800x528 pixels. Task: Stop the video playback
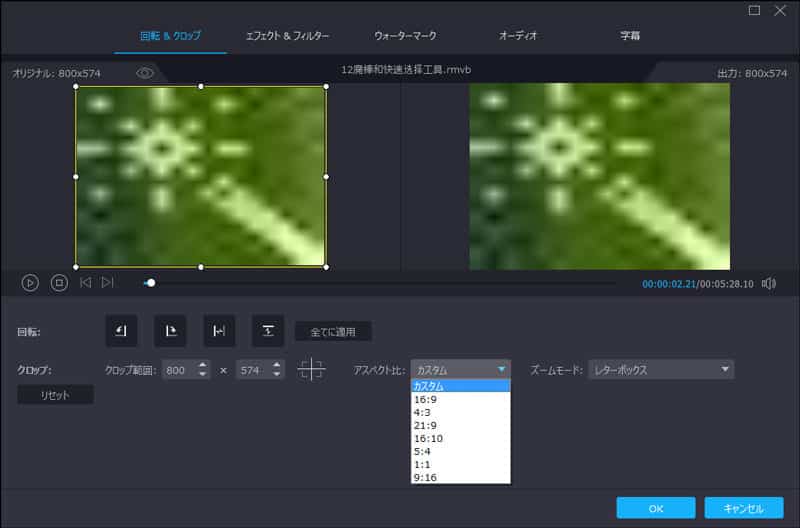[59, 283]
